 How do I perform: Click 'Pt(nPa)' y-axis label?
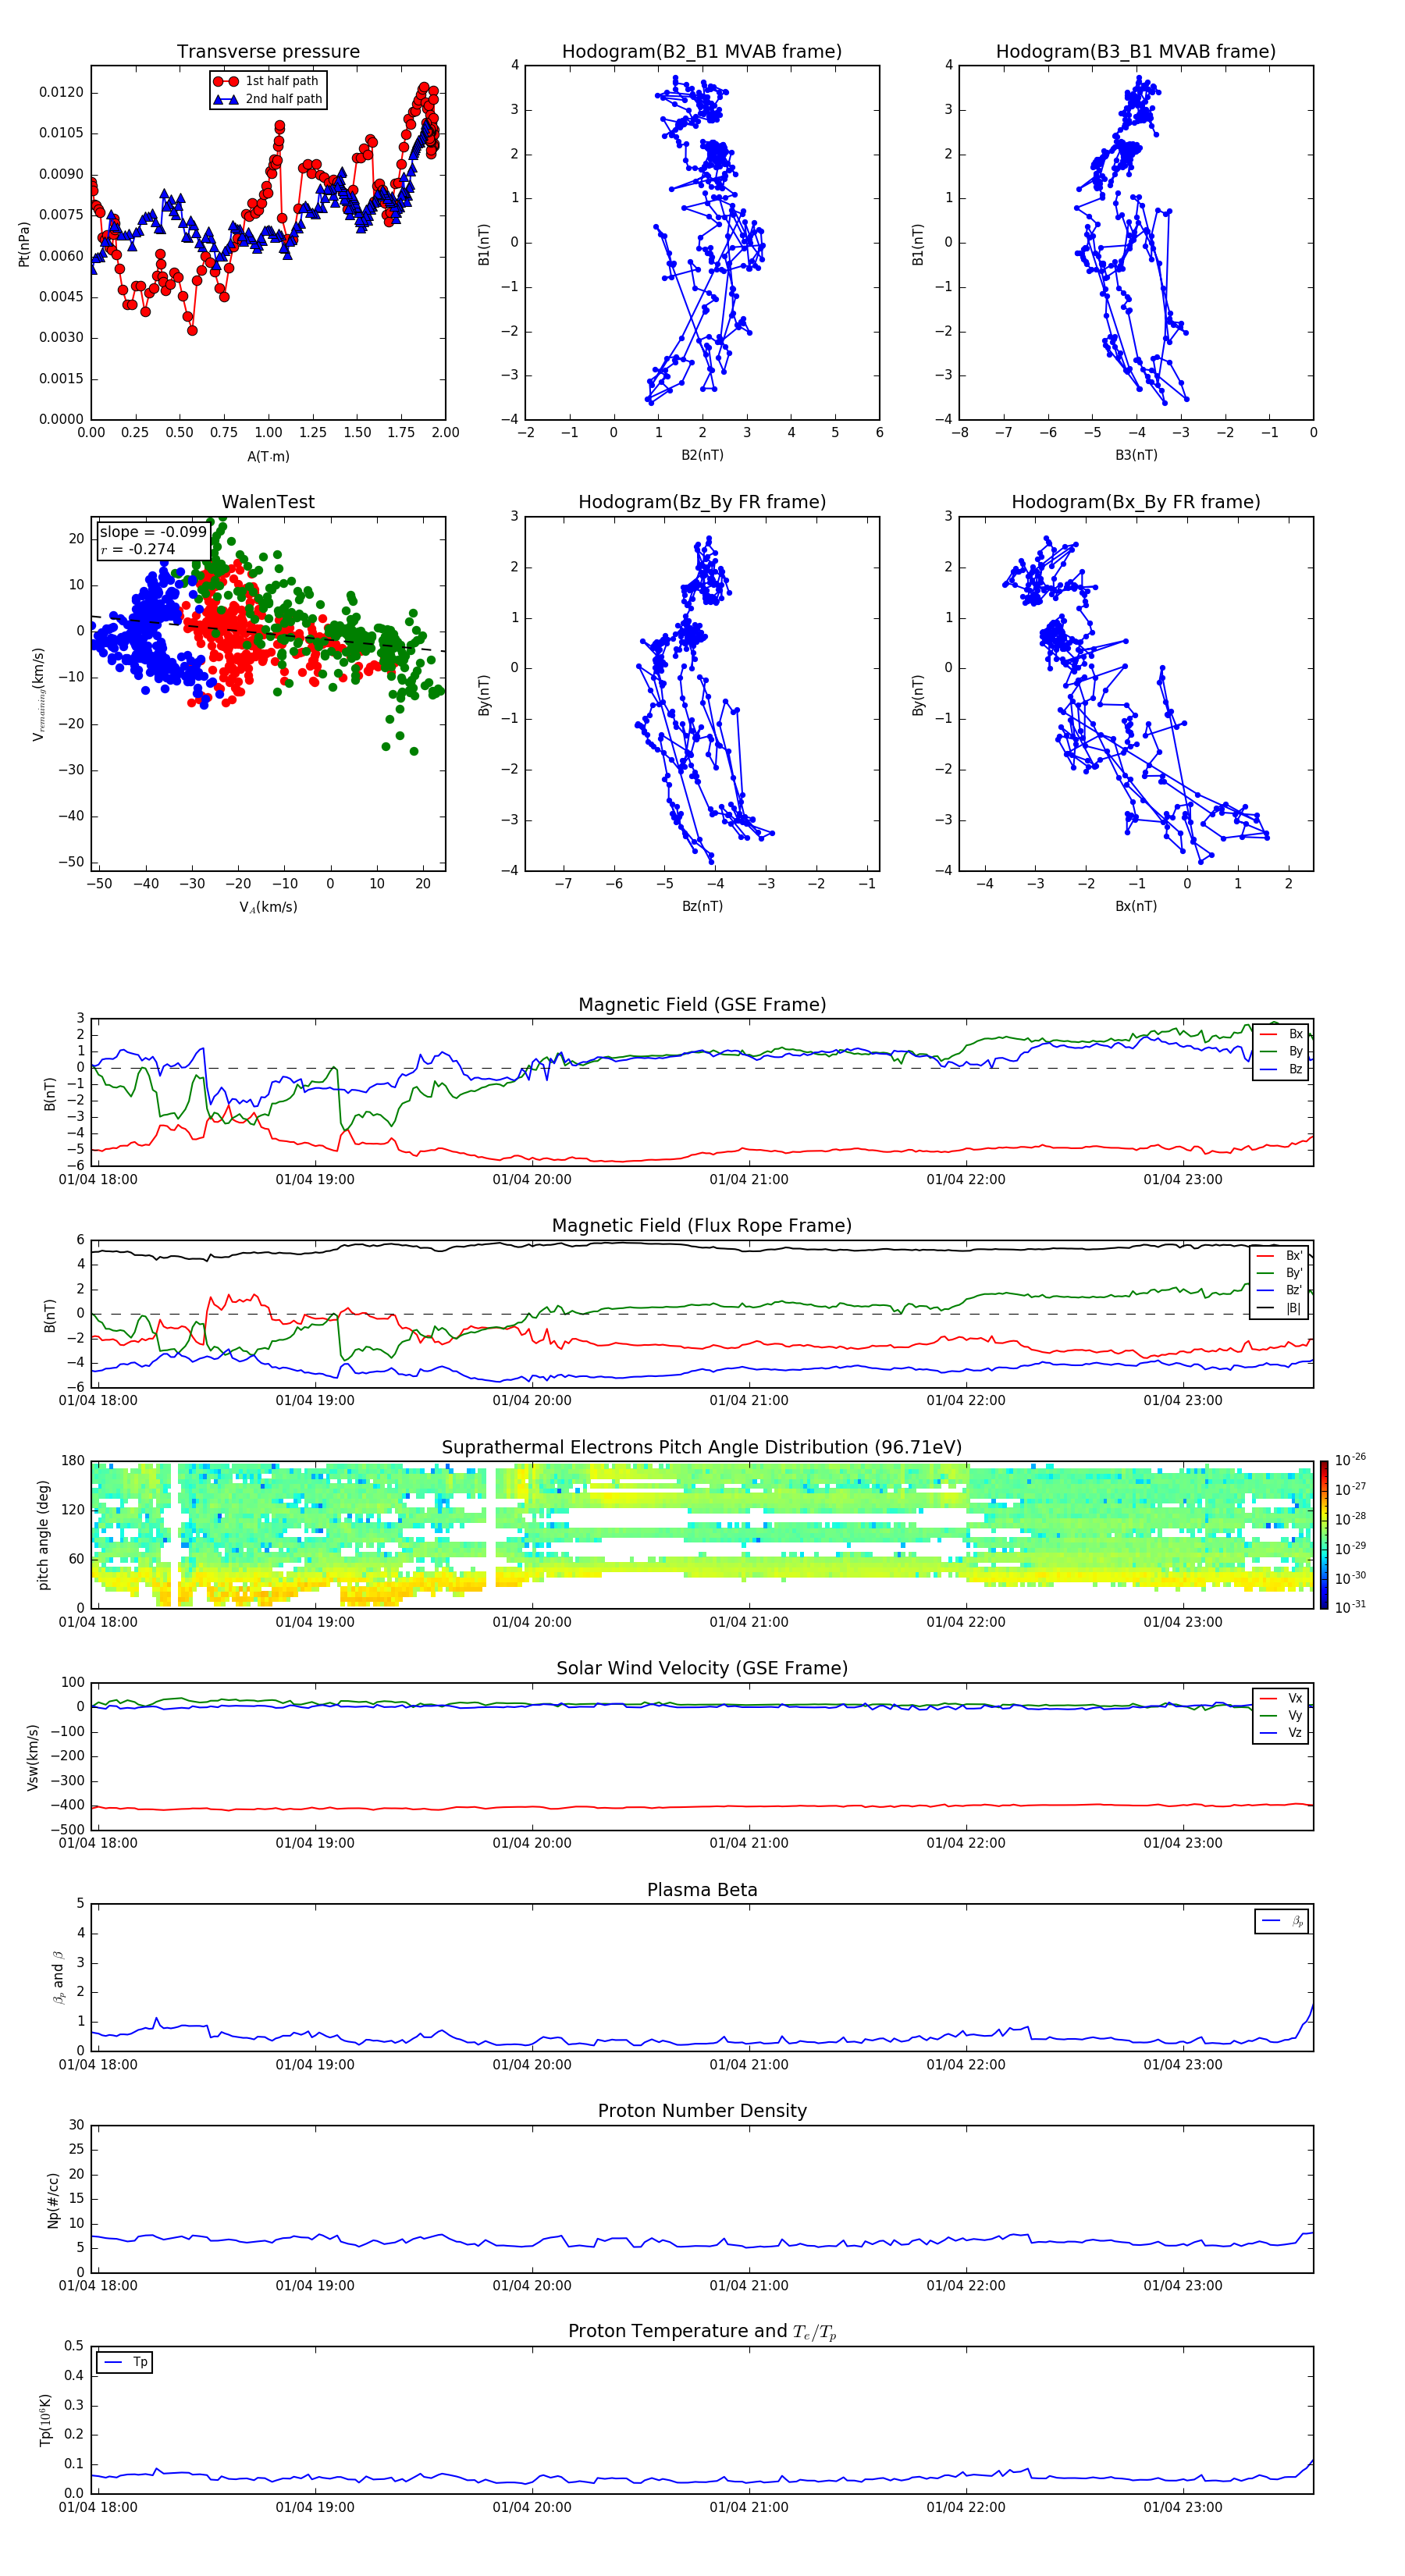[24, 244]
